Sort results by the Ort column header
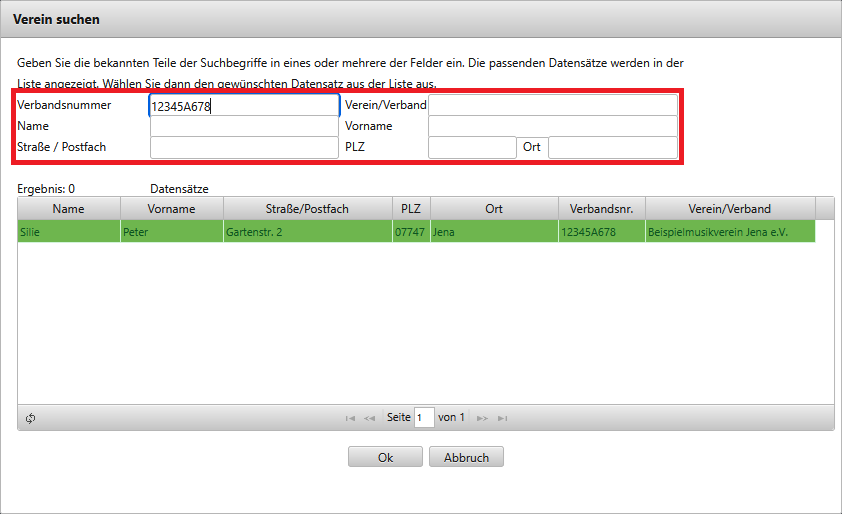The height and width of the screenshot is (514, 842). (x=493, y=209)
